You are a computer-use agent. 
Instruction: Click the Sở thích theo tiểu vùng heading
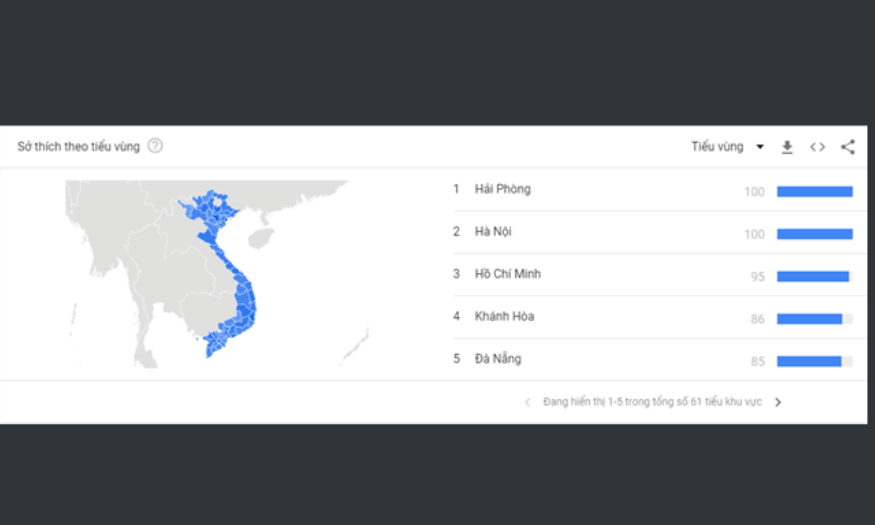[x=78, y=147]
